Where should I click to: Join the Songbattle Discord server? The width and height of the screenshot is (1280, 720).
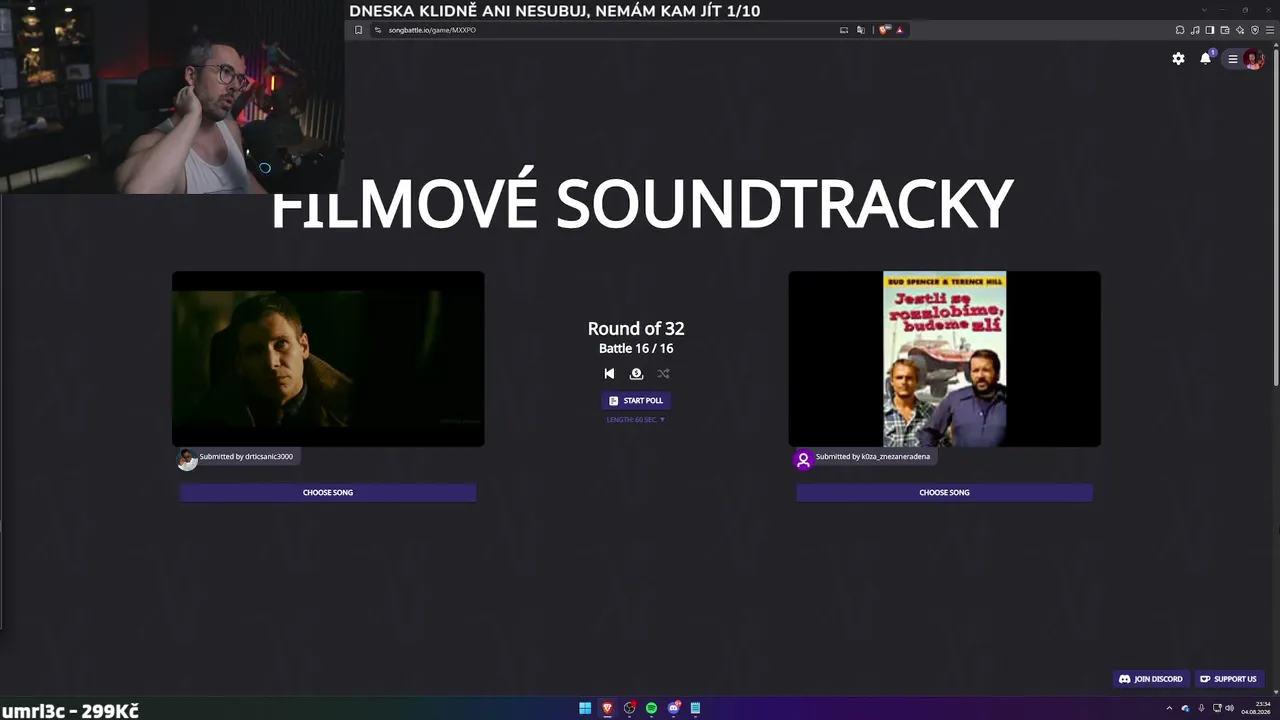click(1151, 679)
